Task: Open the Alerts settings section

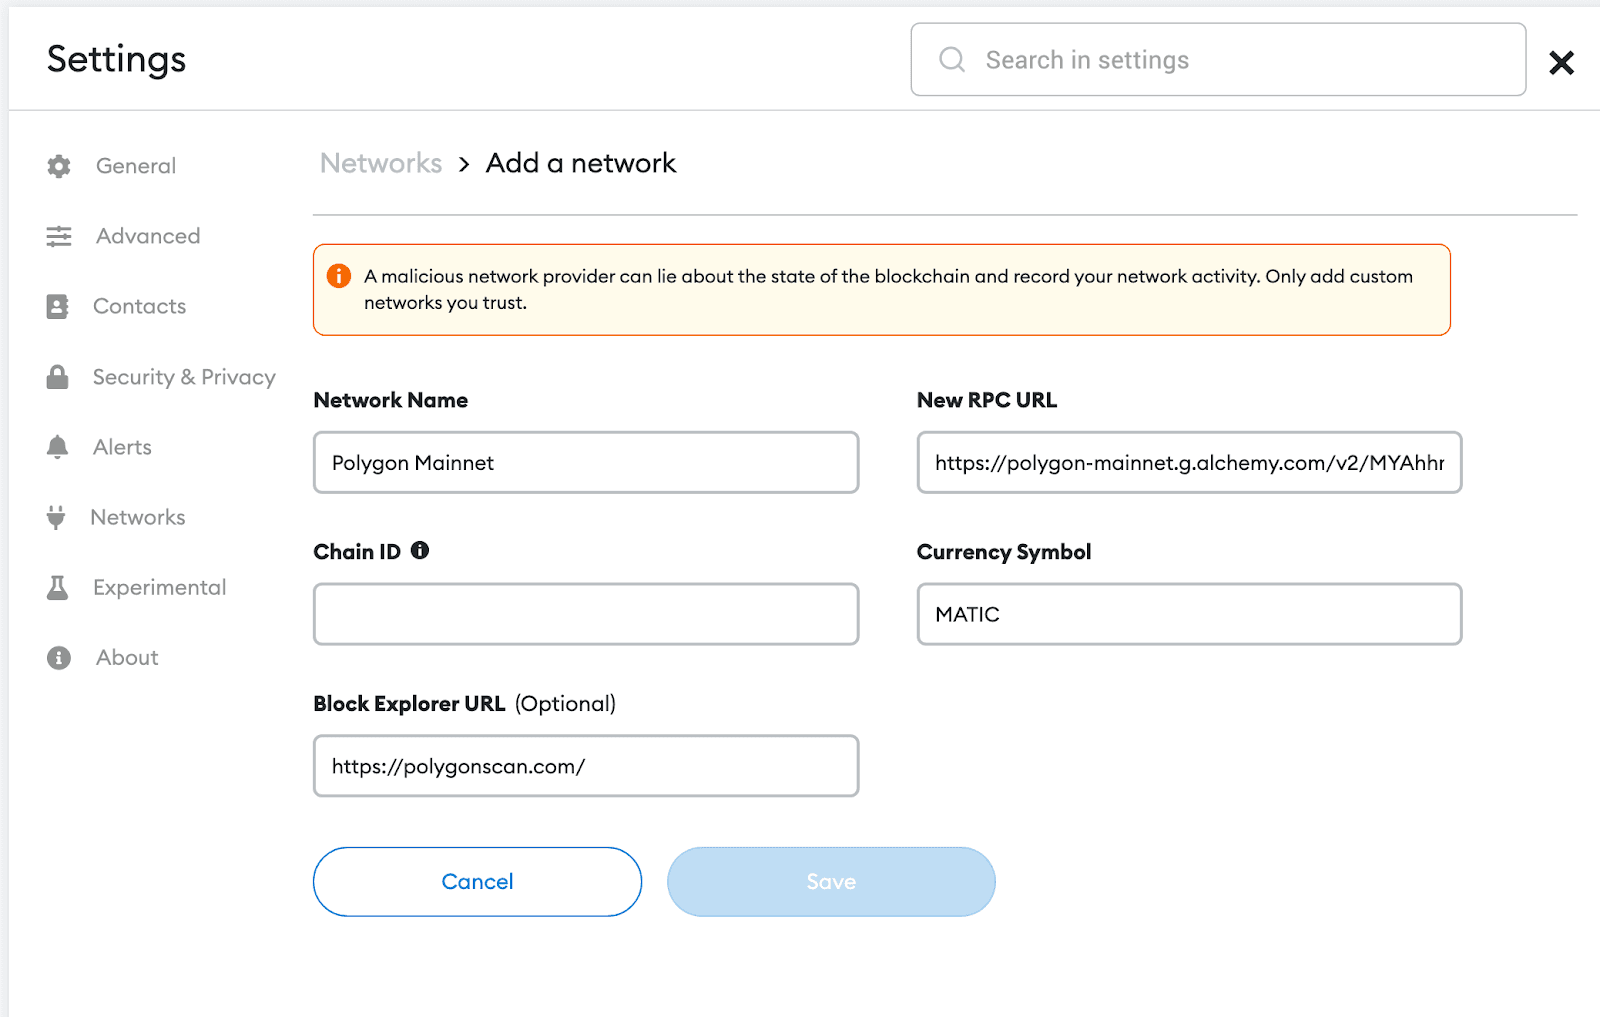Action: click(122, 447)
